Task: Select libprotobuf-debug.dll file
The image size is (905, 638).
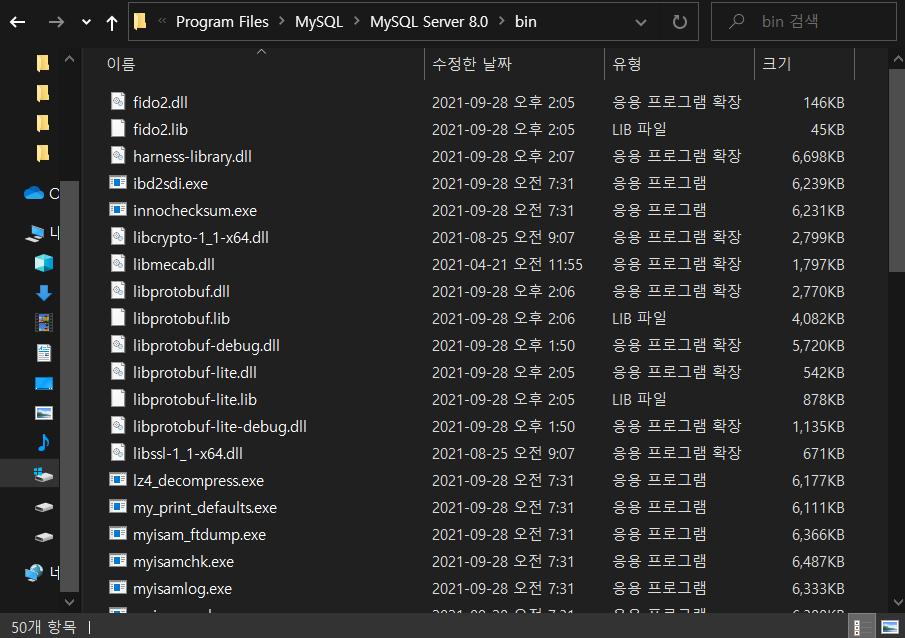Action: (206, 345)
